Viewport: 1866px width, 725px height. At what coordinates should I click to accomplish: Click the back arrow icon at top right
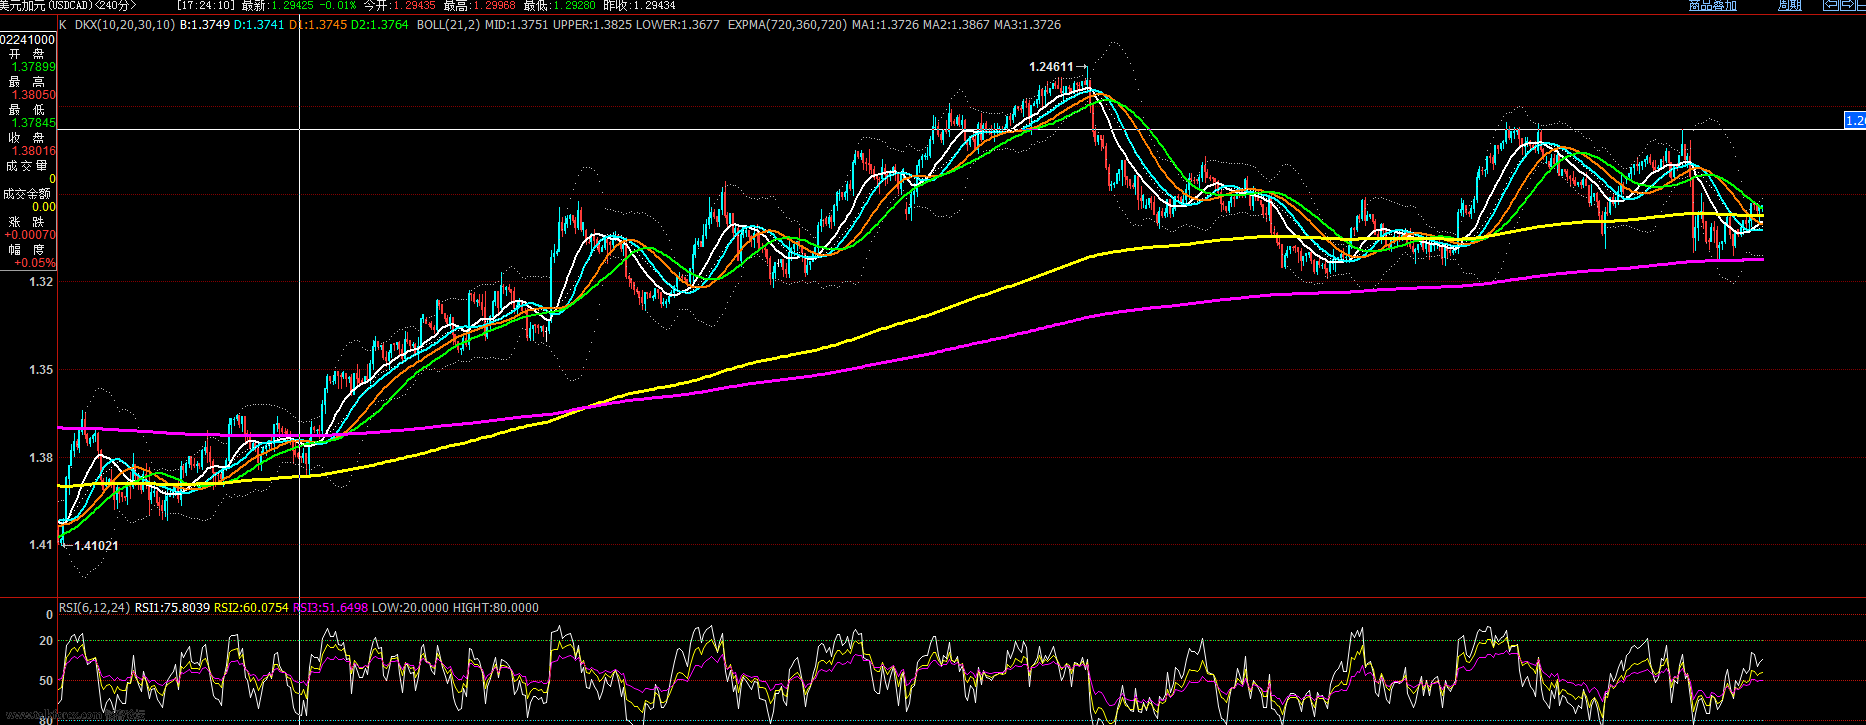click(x=1831, y=5)
